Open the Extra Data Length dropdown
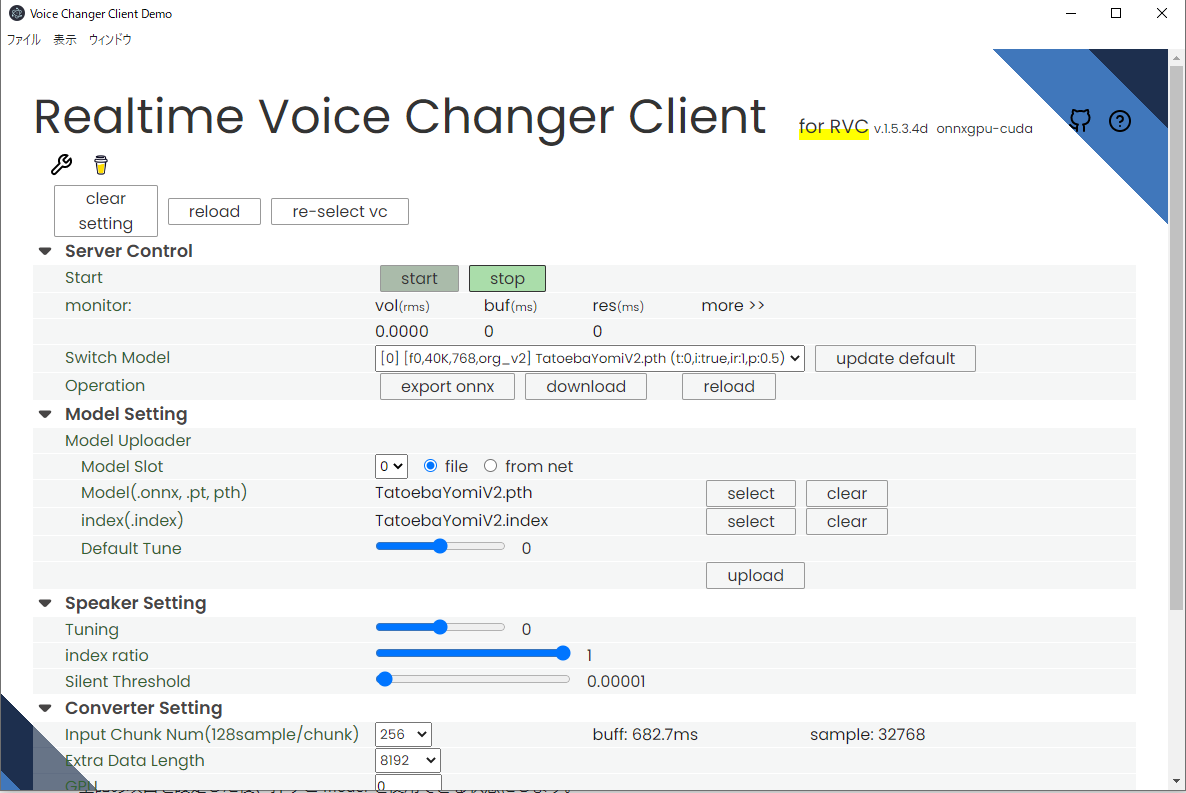This screenshot has height=793, width=1186. click(x=408, y=760)
